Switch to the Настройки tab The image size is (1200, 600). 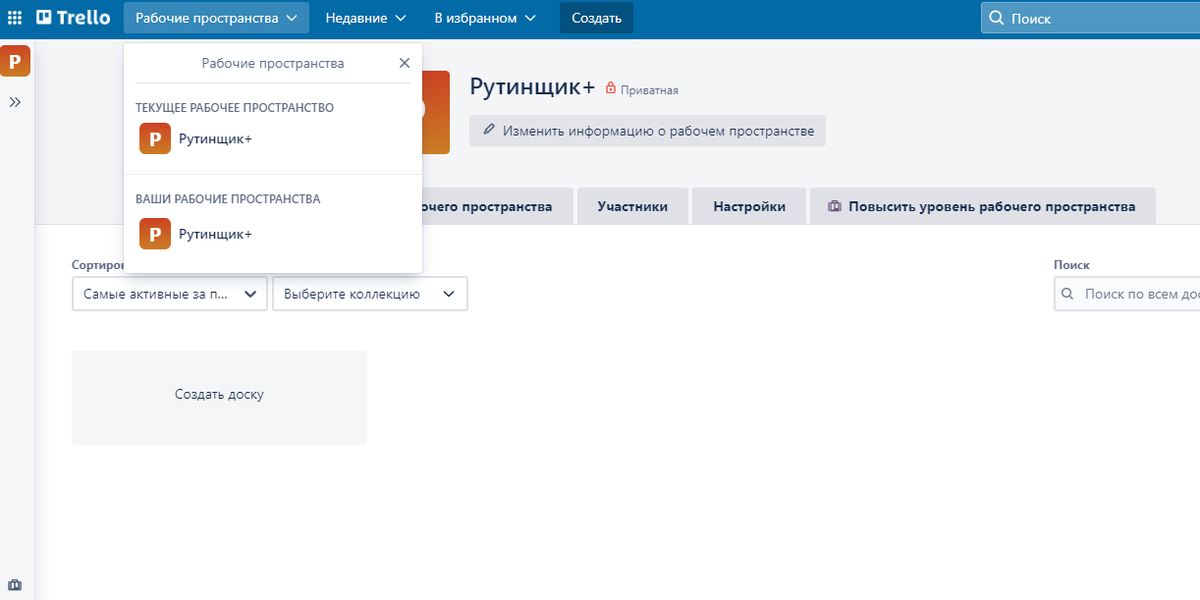pos(749,207)
